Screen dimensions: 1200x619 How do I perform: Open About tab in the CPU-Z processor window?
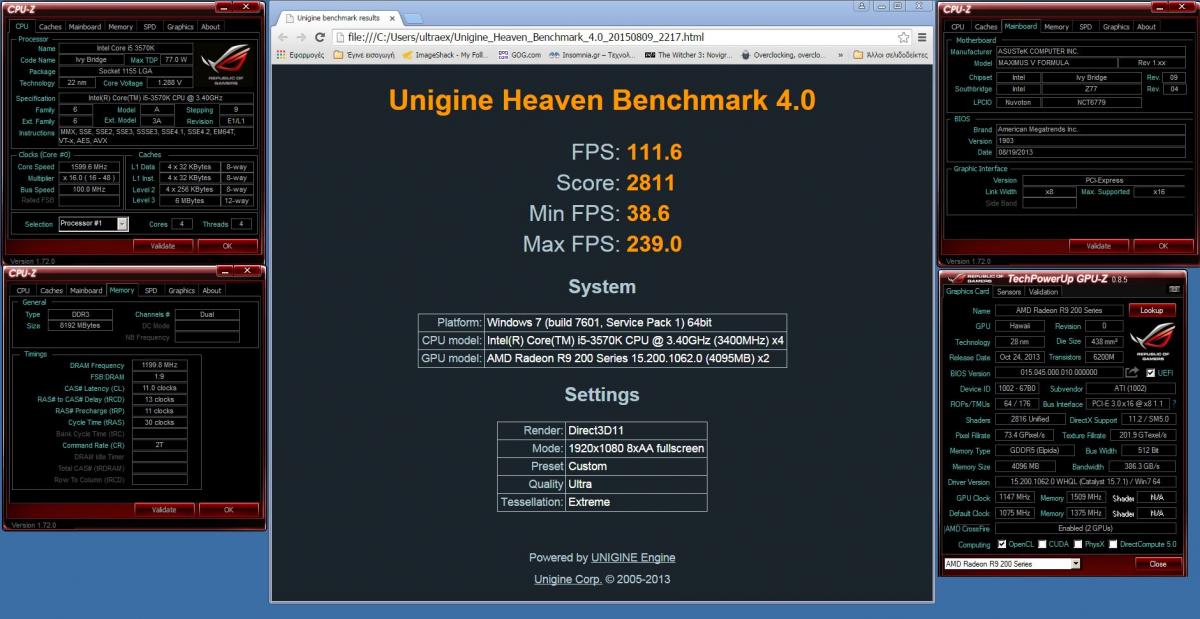pos(211,27)
